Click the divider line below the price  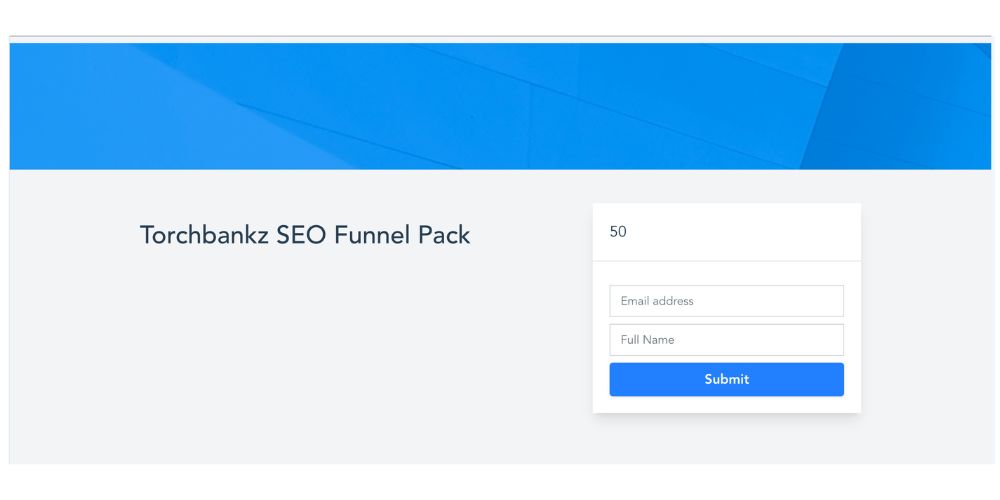pos(726,261)
